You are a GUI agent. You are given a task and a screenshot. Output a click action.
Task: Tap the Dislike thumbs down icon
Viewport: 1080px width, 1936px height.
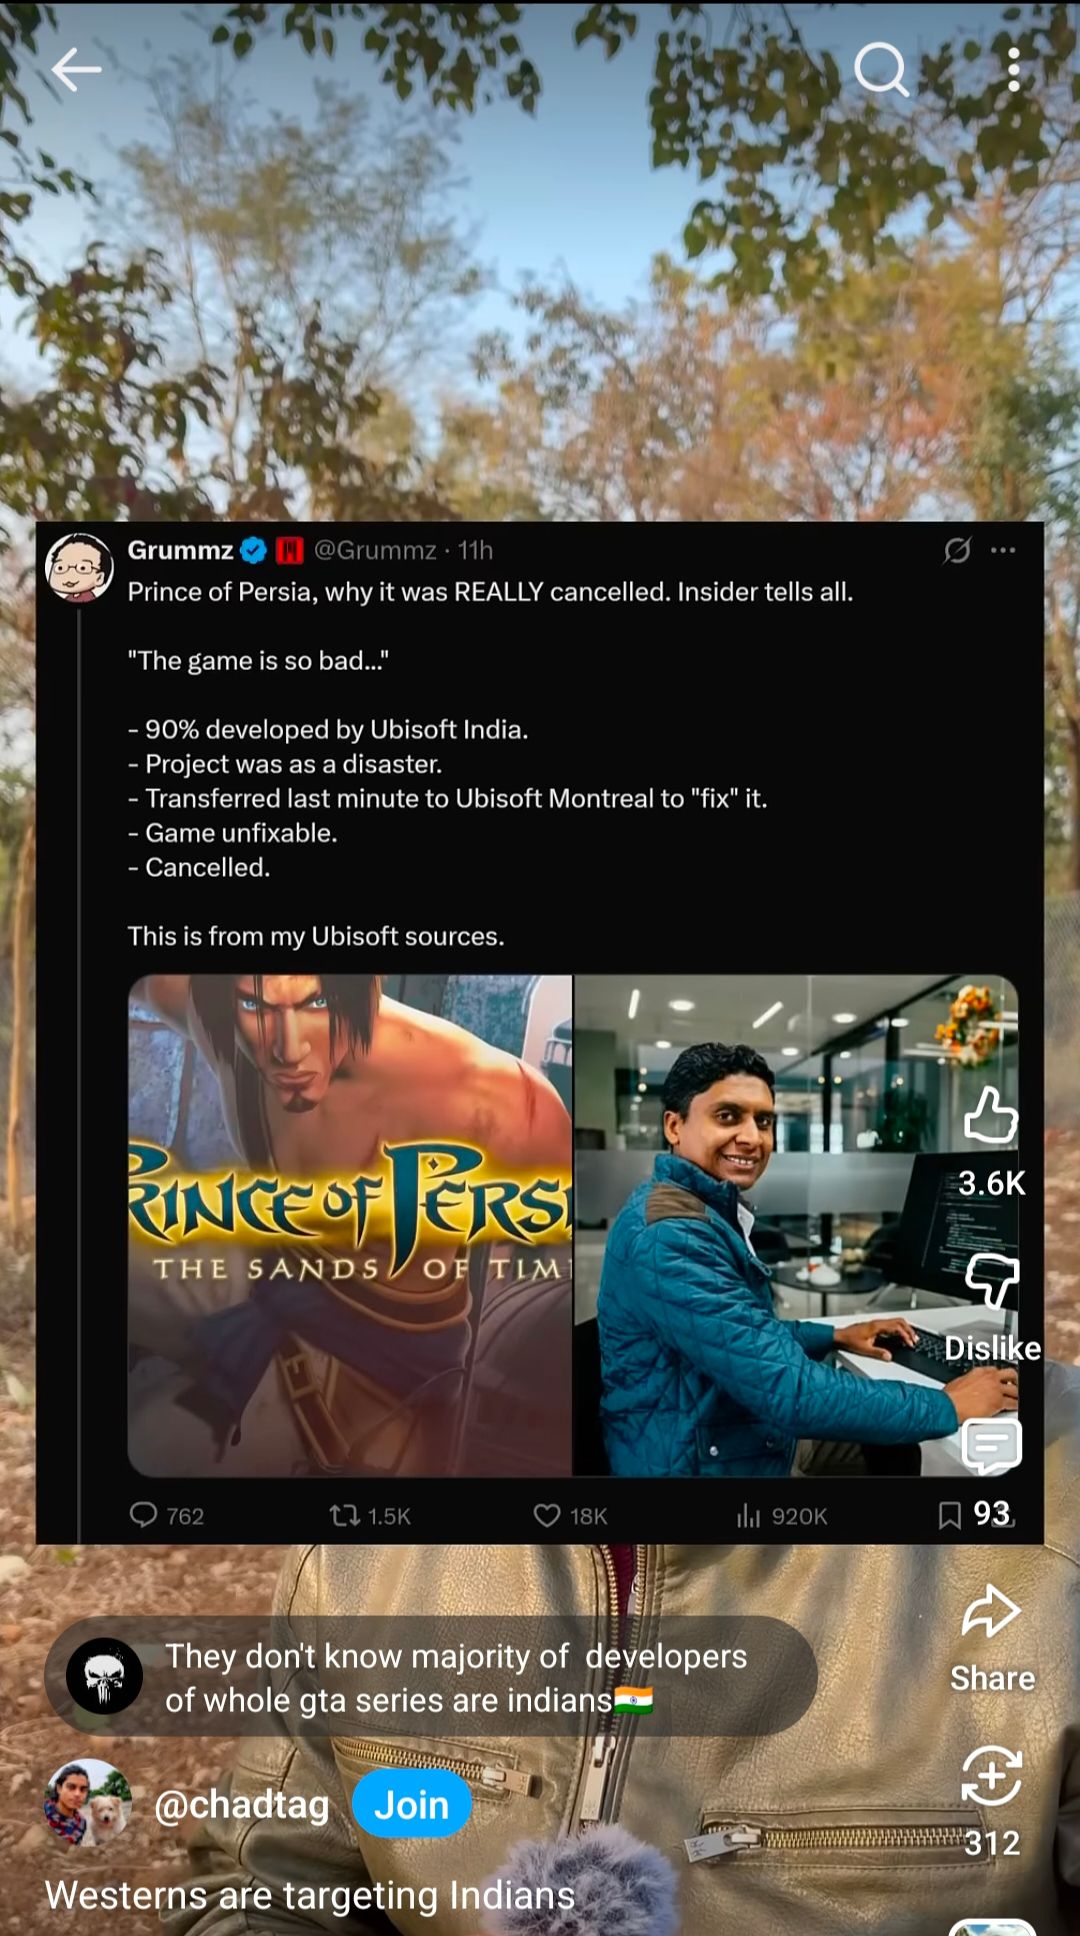pyautogui.click(x=991, y=1280)
